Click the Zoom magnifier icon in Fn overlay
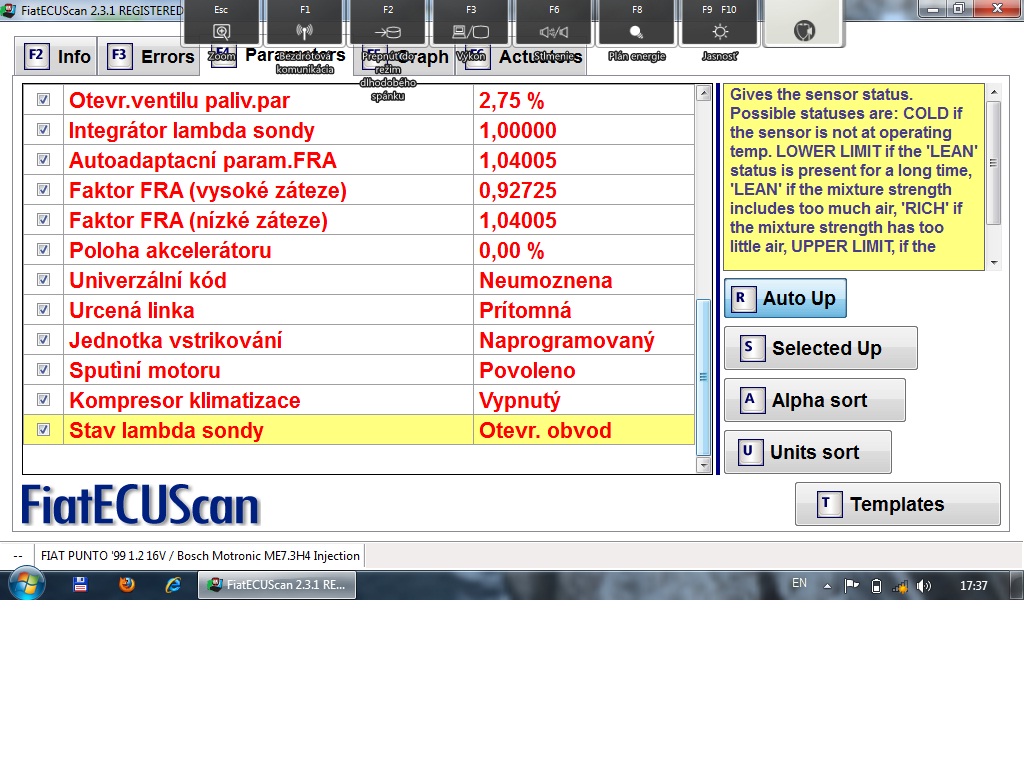This screenshot has width=1024, height=768. pos(221,31)
